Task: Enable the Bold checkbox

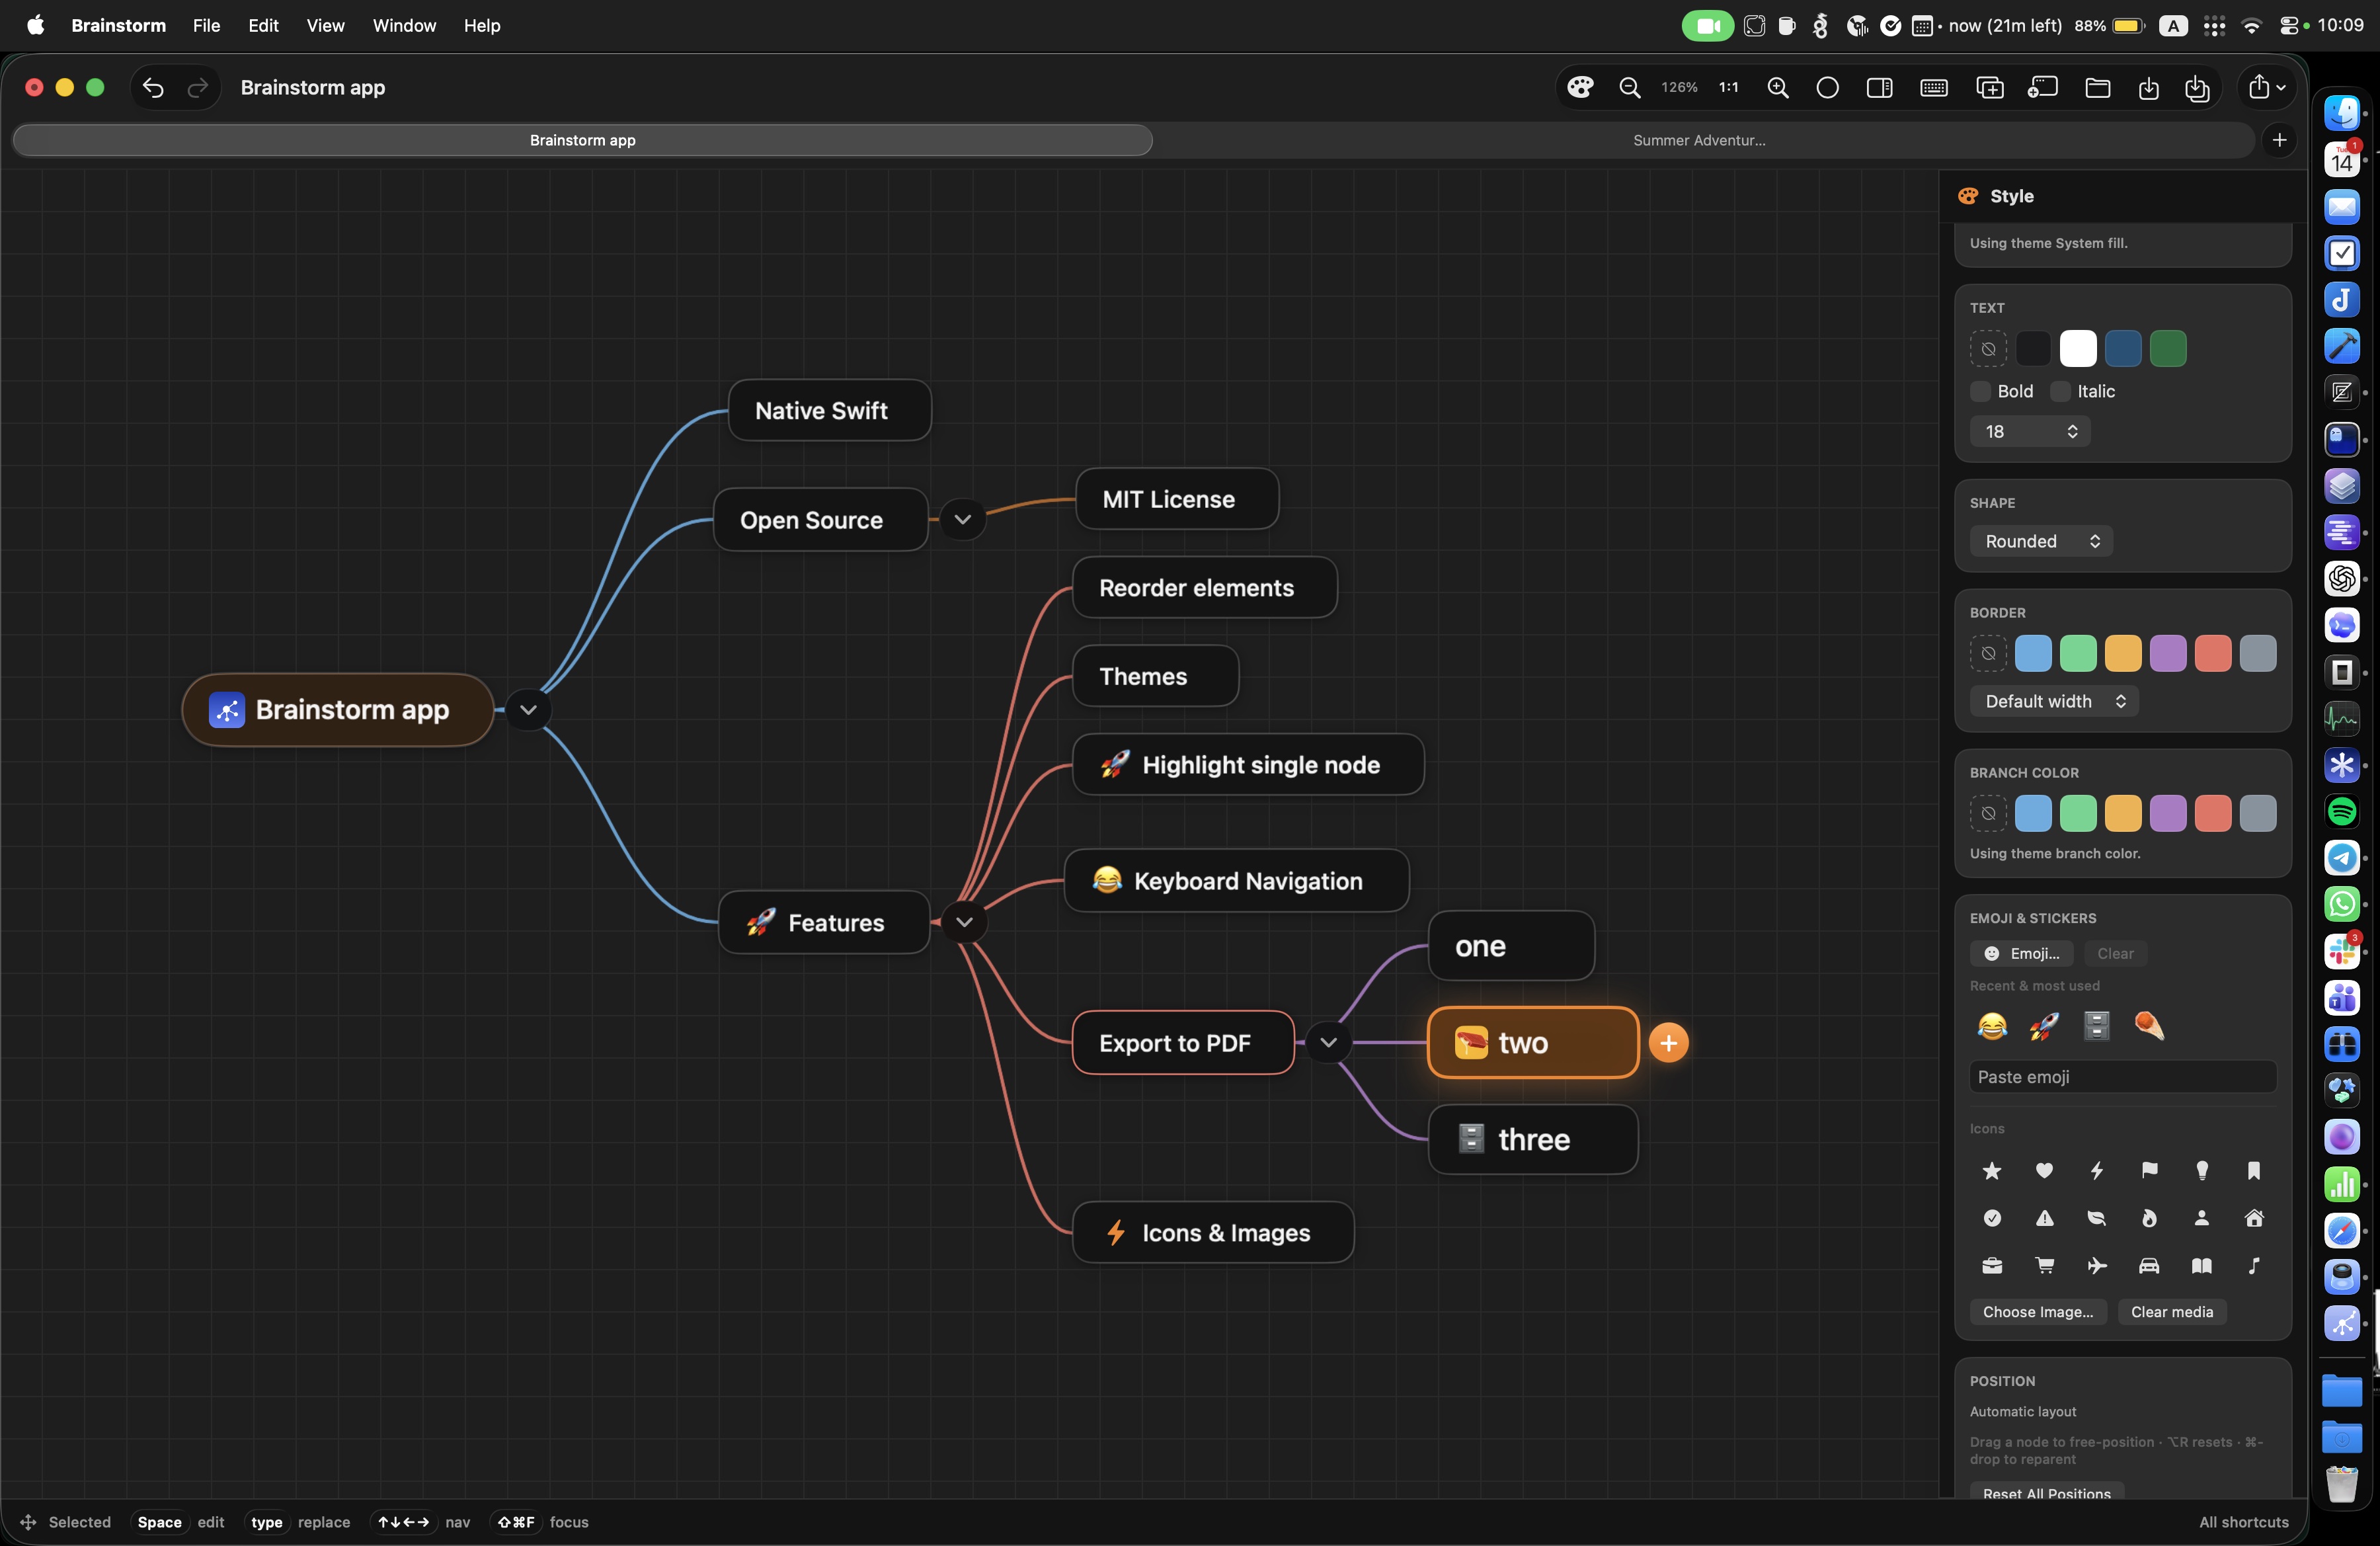Action: point(1980,391)
